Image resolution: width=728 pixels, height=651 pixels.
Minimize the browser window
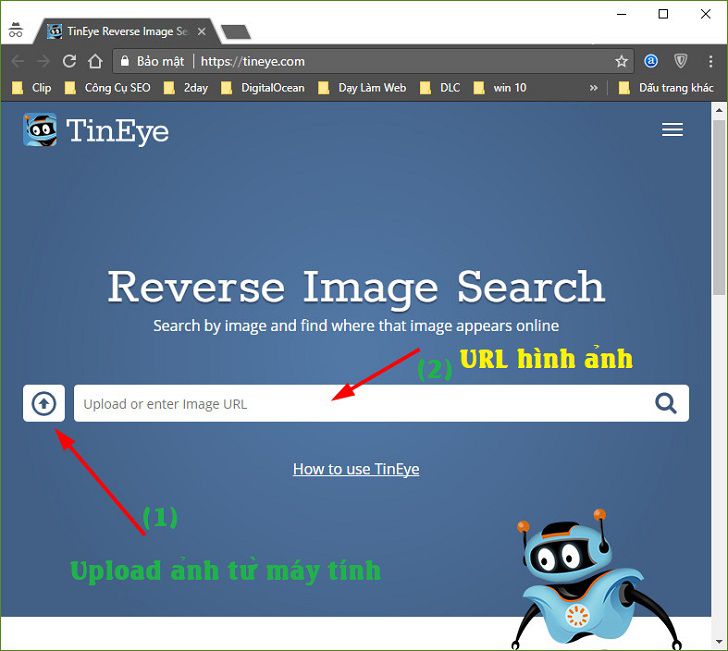click(x=622, y=14)
